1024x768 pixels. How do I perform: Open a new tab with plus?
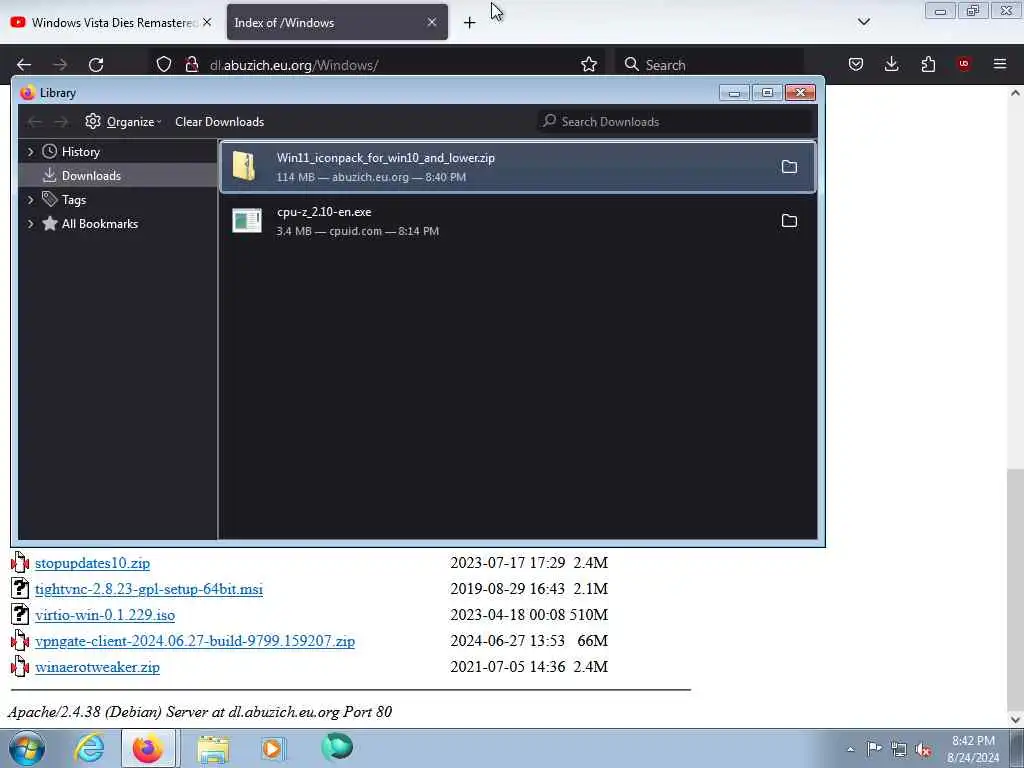pos(470,23)
